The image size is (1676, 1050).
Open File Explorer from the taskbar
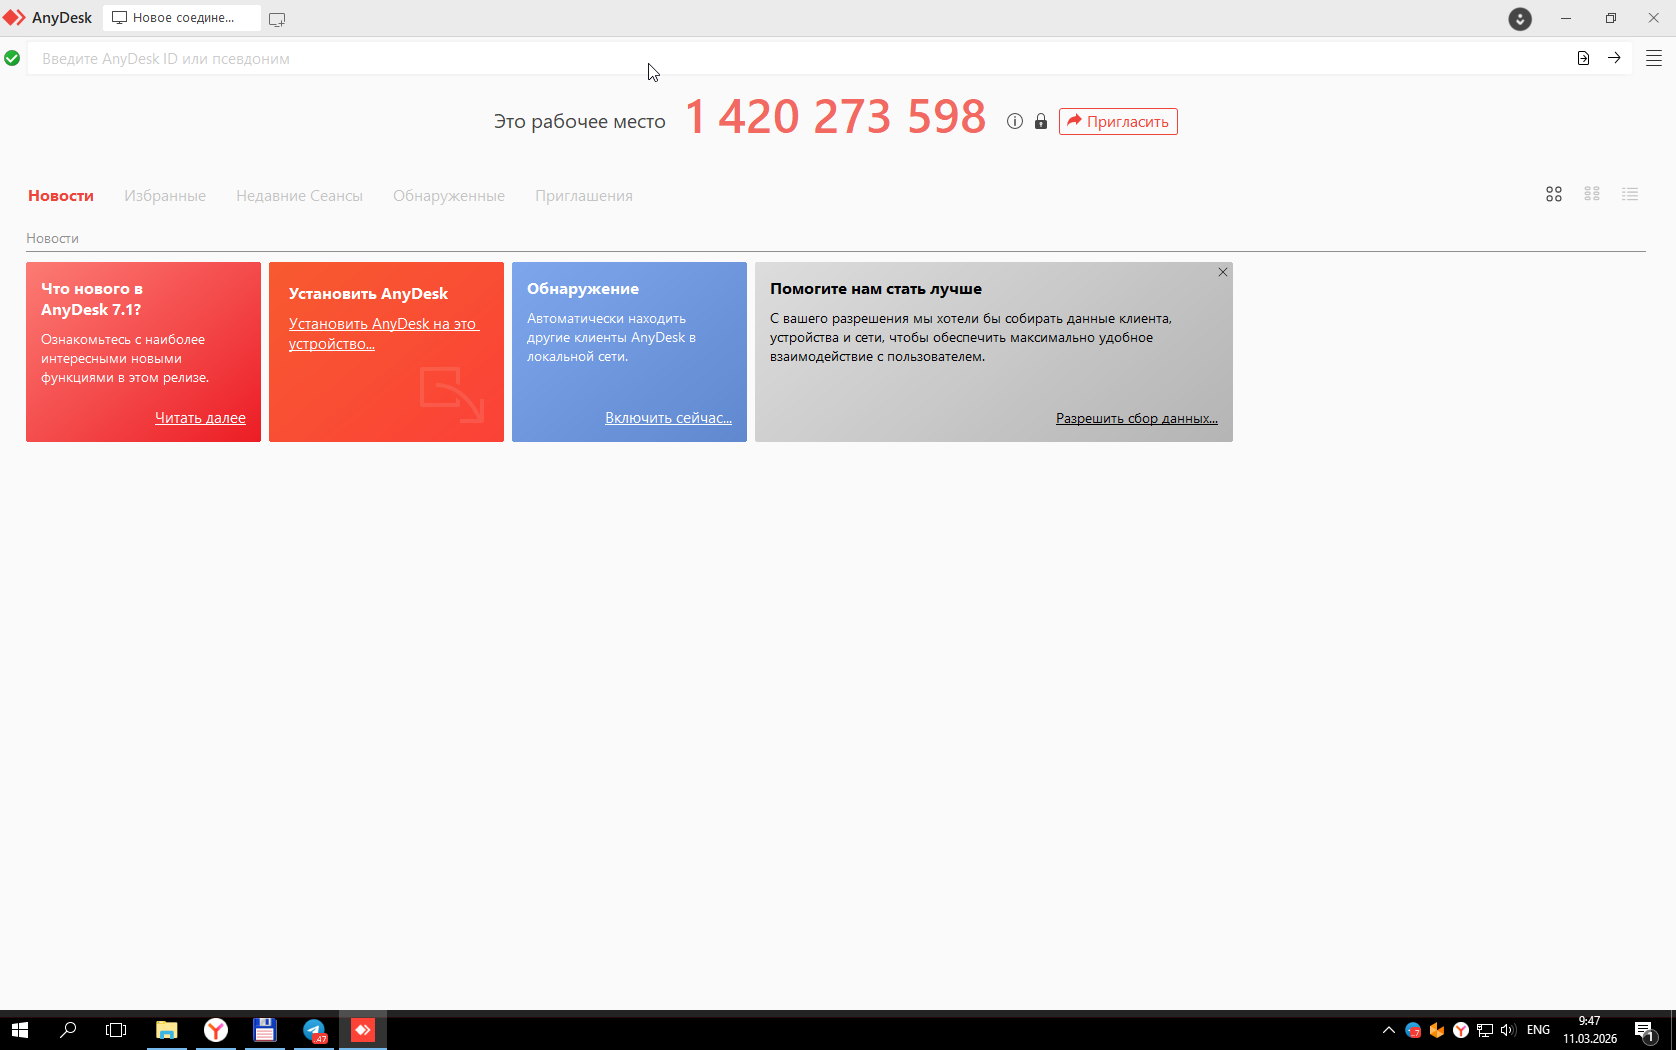[x=167, y=1030]
